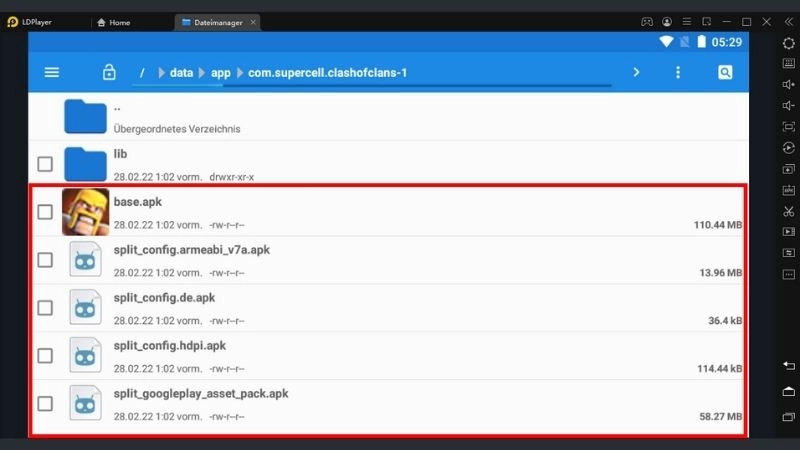Open the keyboard mapping icon
The height and width of the screenshot is (450, 800).
click(x=789, y=64)
